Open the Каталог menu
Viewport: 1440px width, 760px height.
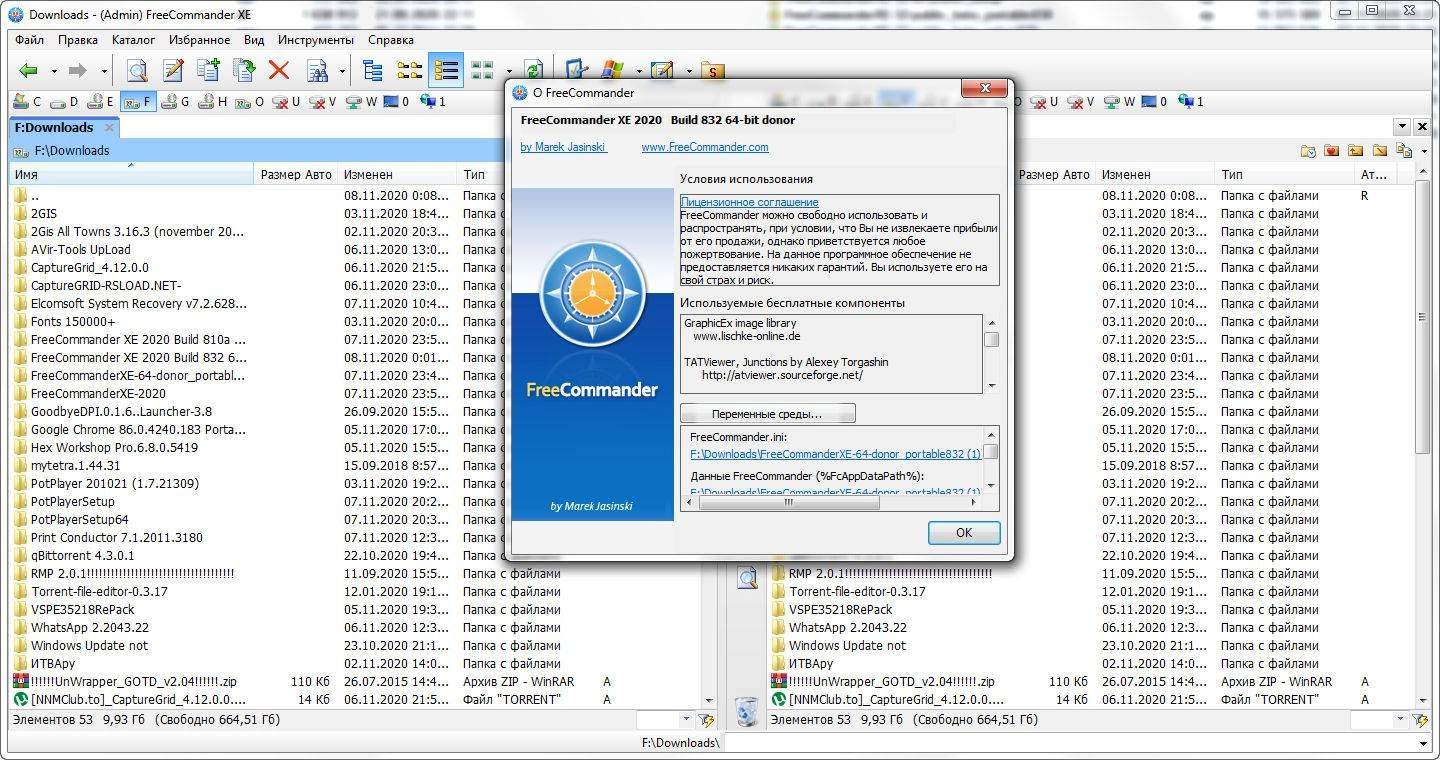click(133, 40)
